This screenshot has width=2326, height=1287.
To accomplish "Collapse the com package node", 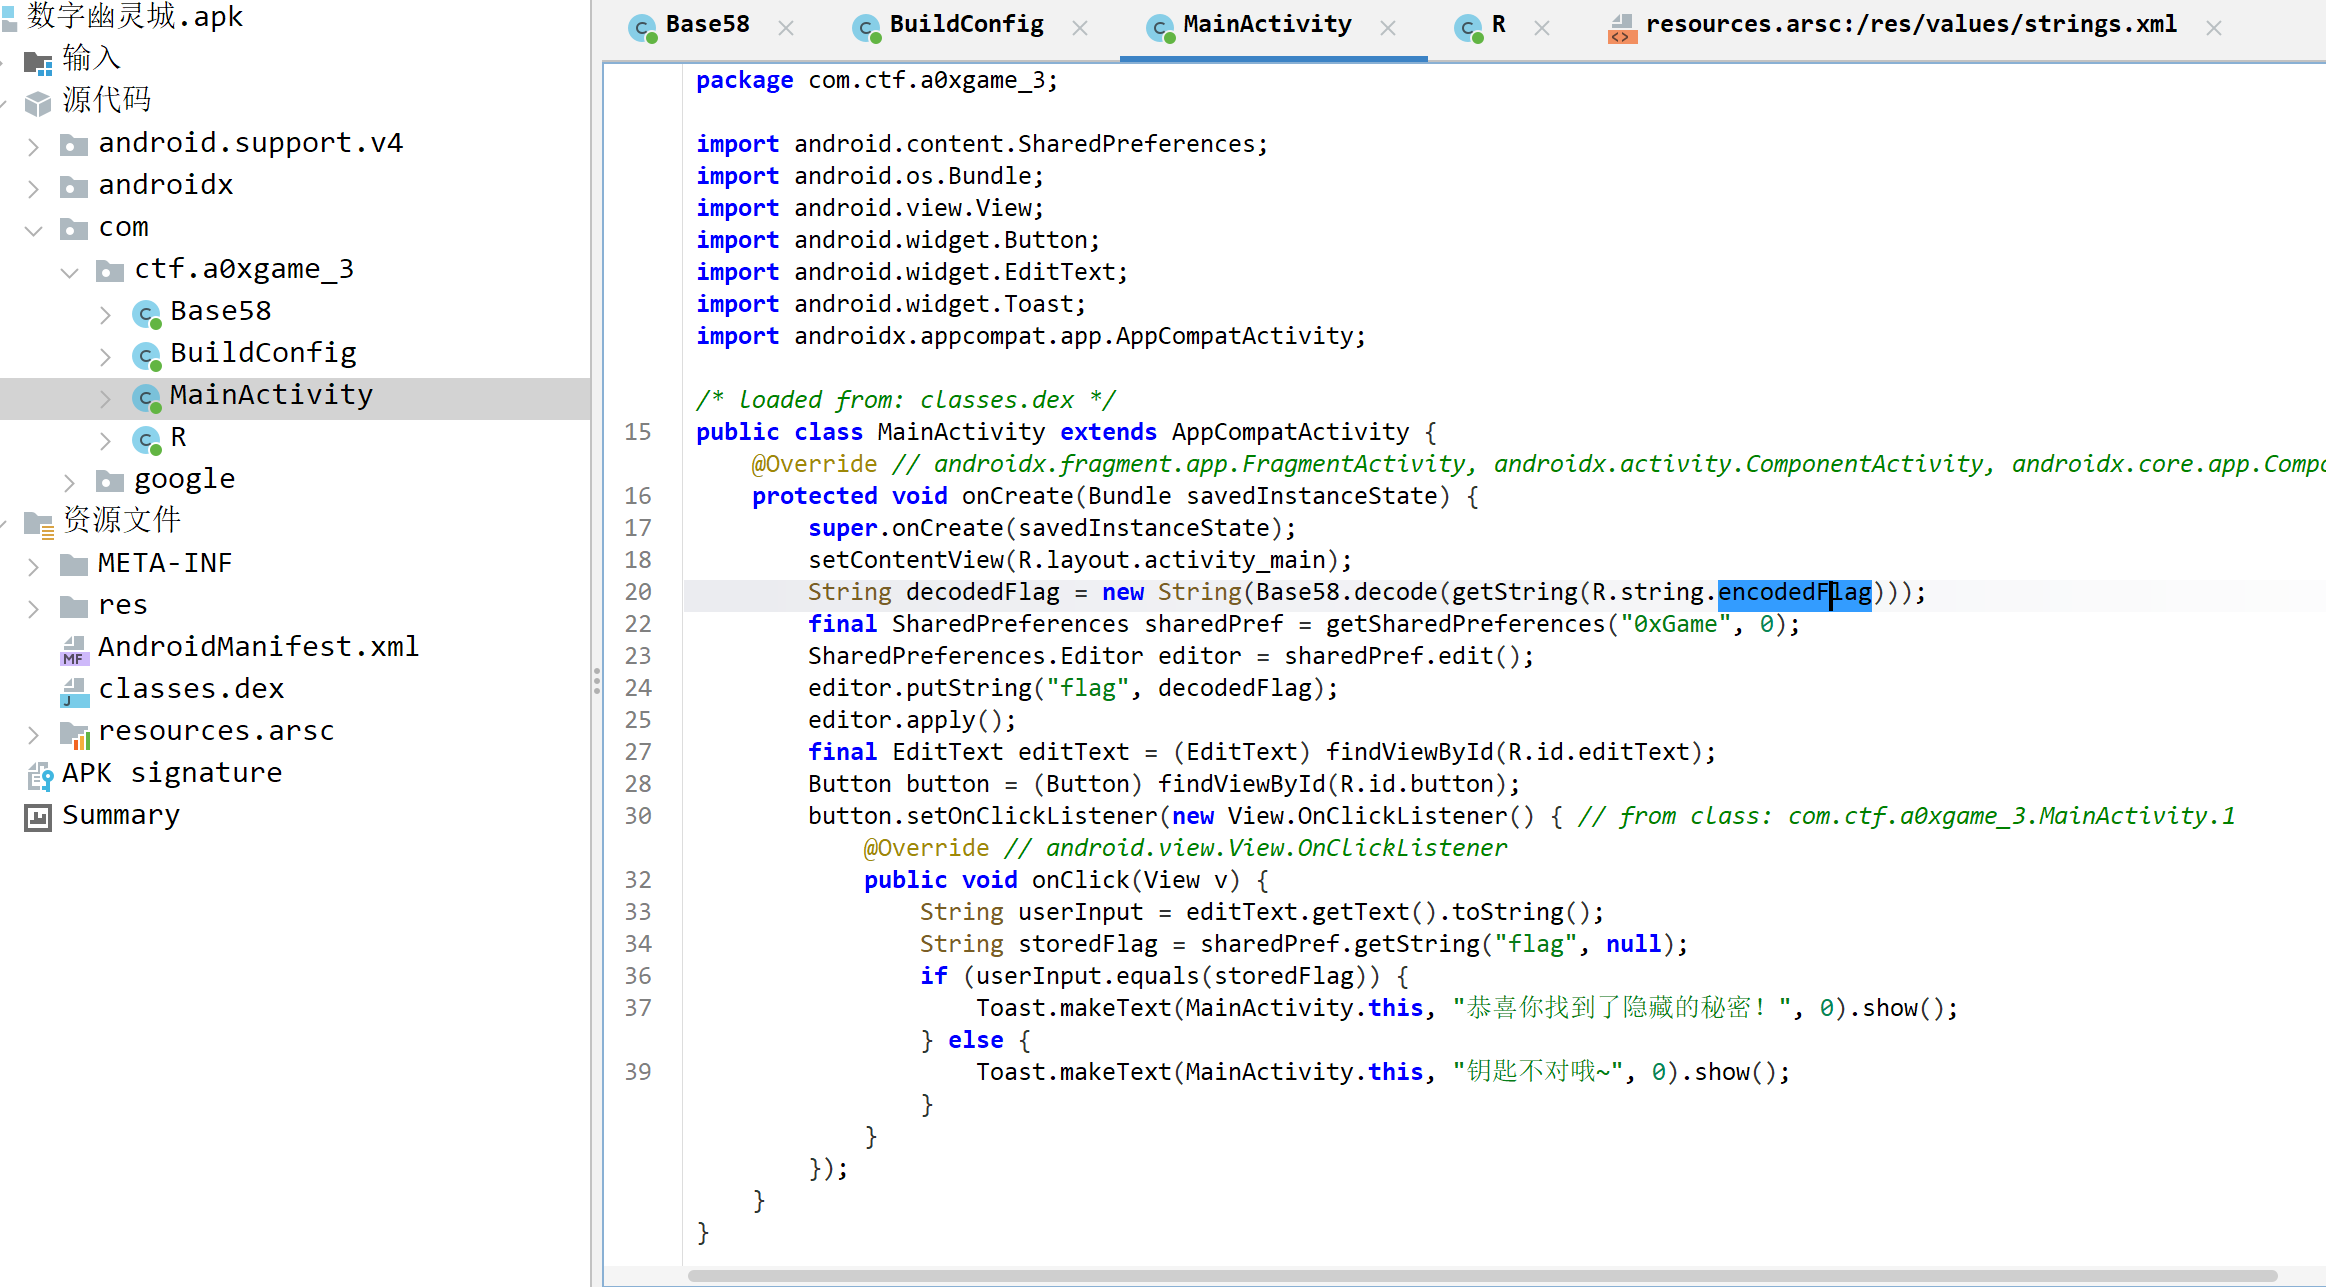I will tap(33, 231).
